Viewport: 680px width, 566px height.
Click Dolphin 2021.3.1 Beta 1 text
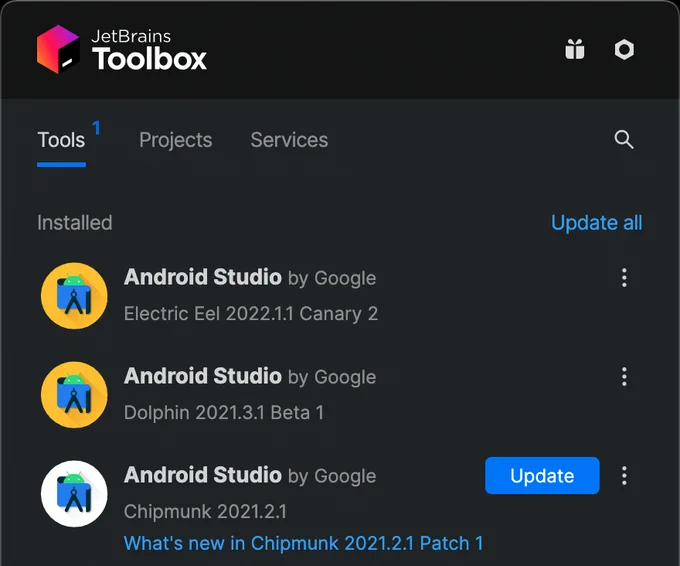point(224,412)
